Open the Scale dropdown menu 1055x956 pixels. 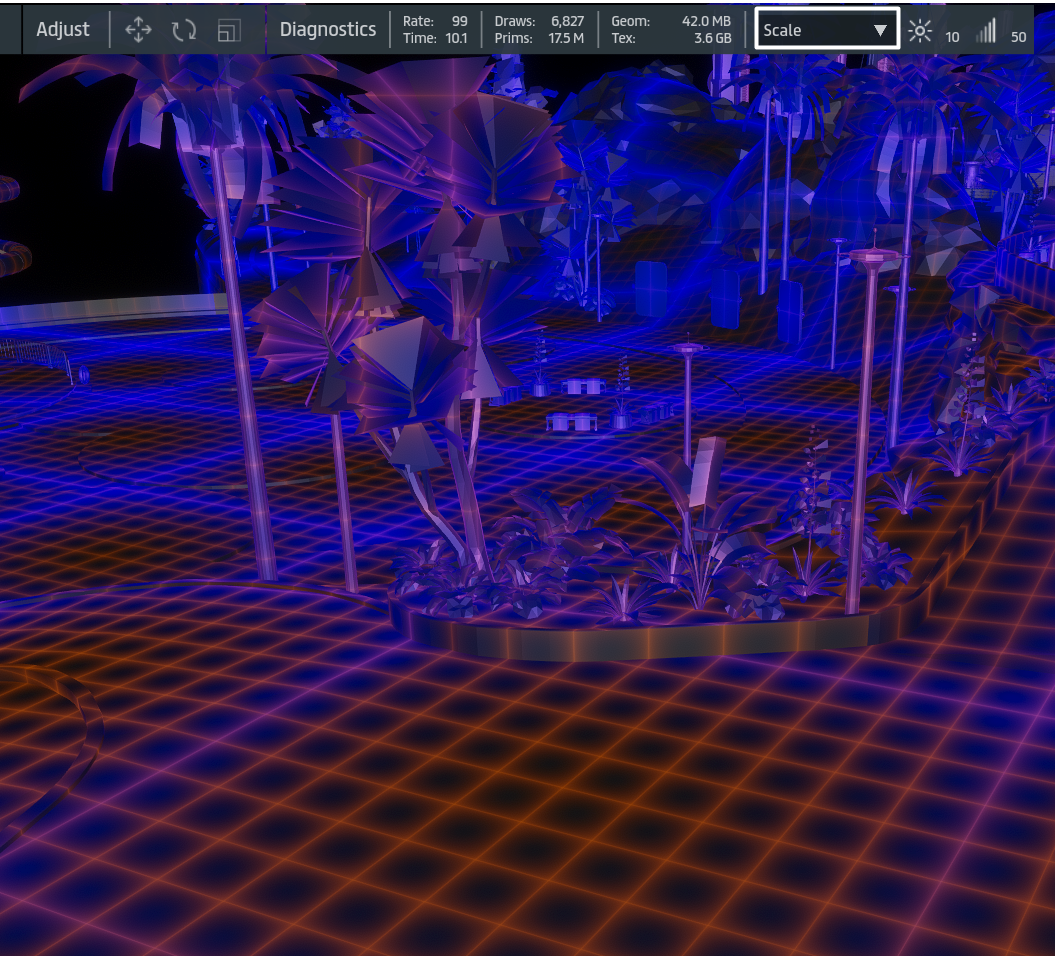[x=826, y=30]
